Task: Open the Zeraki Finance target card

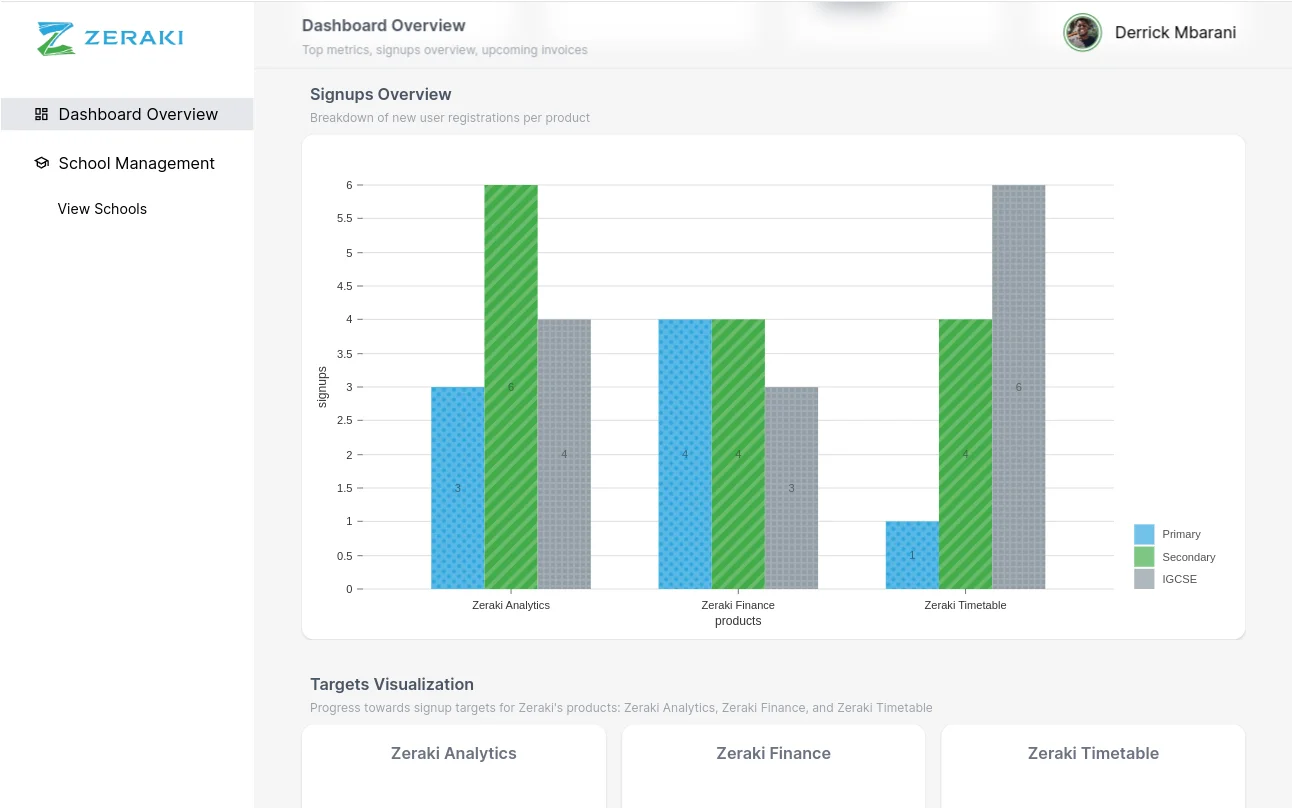Action: click(773, 766)
